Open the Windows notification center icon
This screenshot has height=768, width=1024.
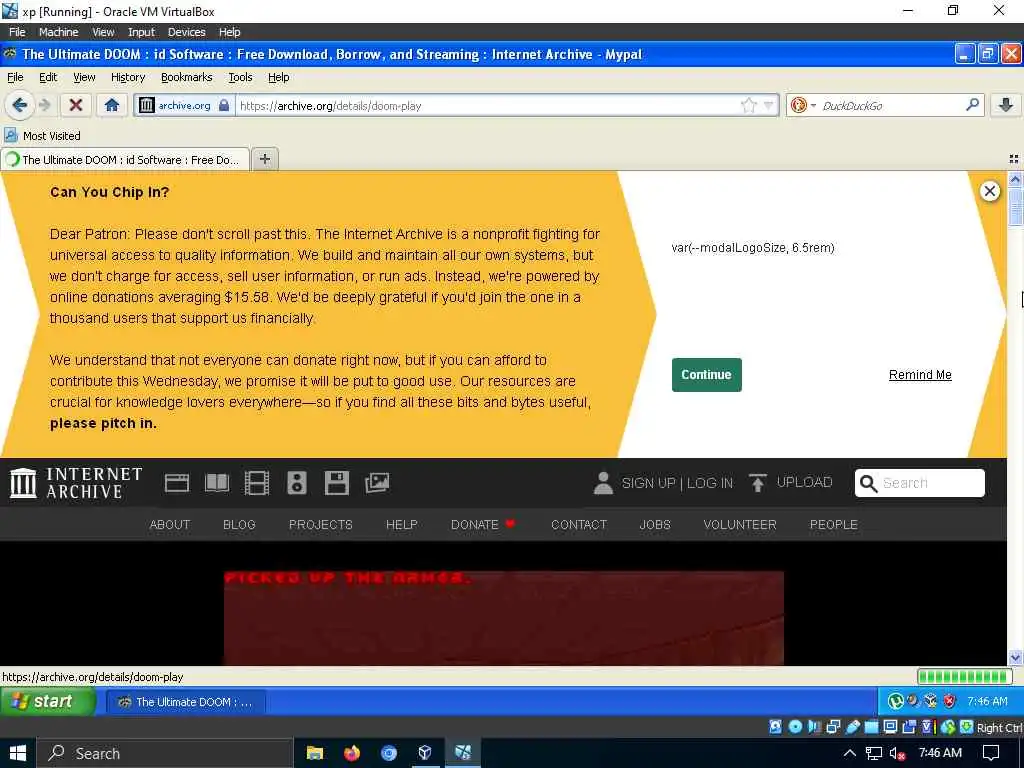coord(991,753)
